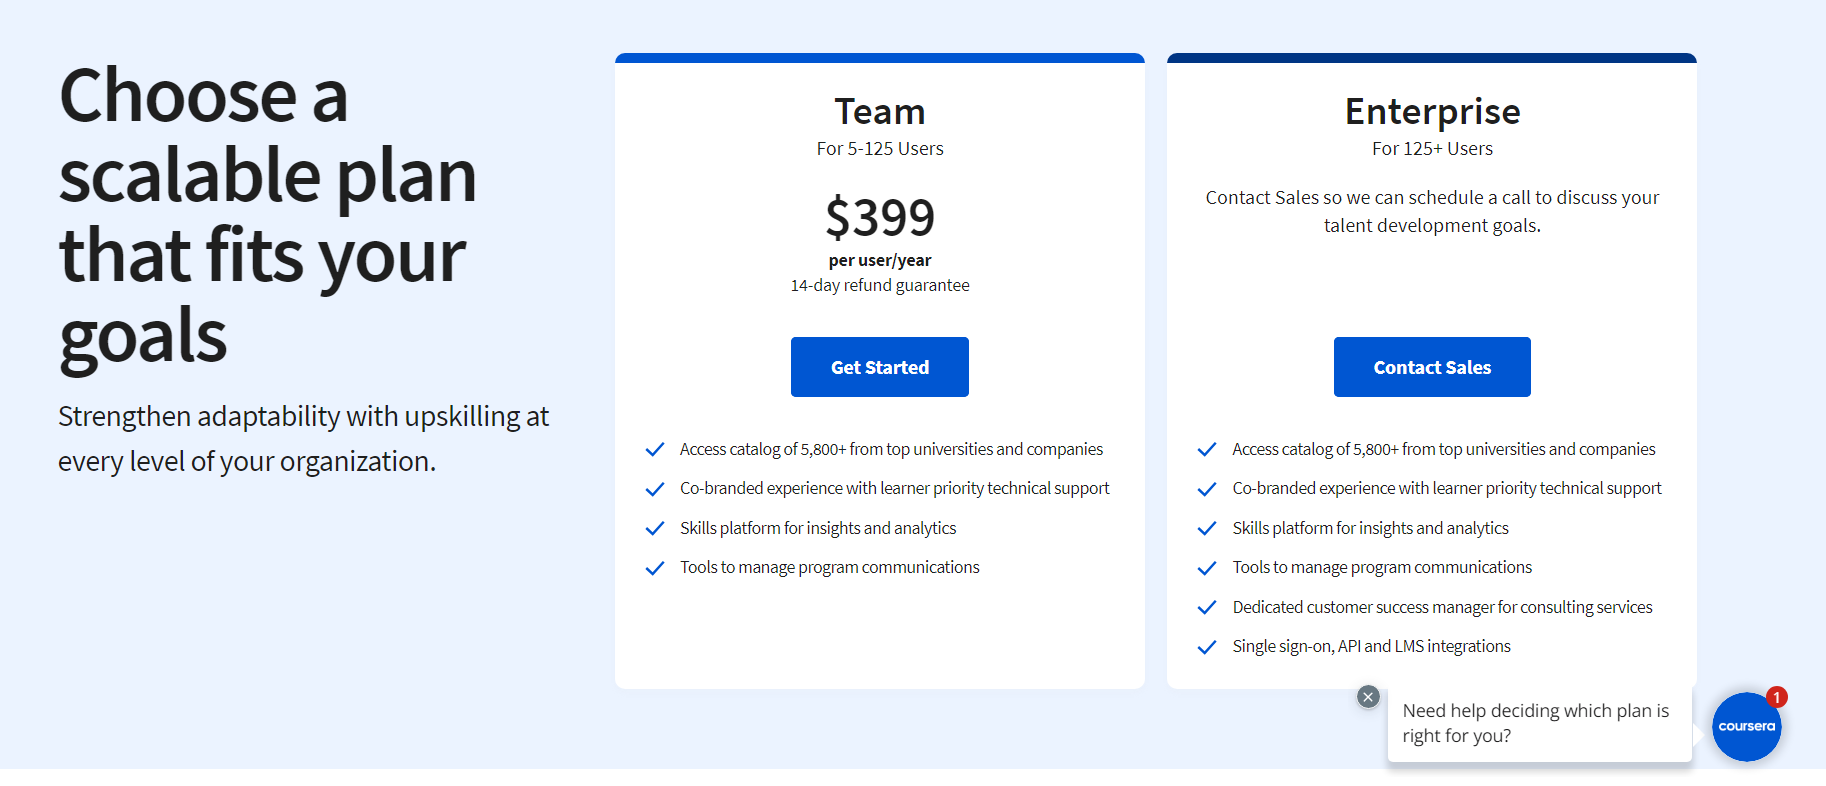Click checkmark beside Enterprise dedicated success manager
Viewport: 1826px width, 786px height.
click(x=1207, y=607)
